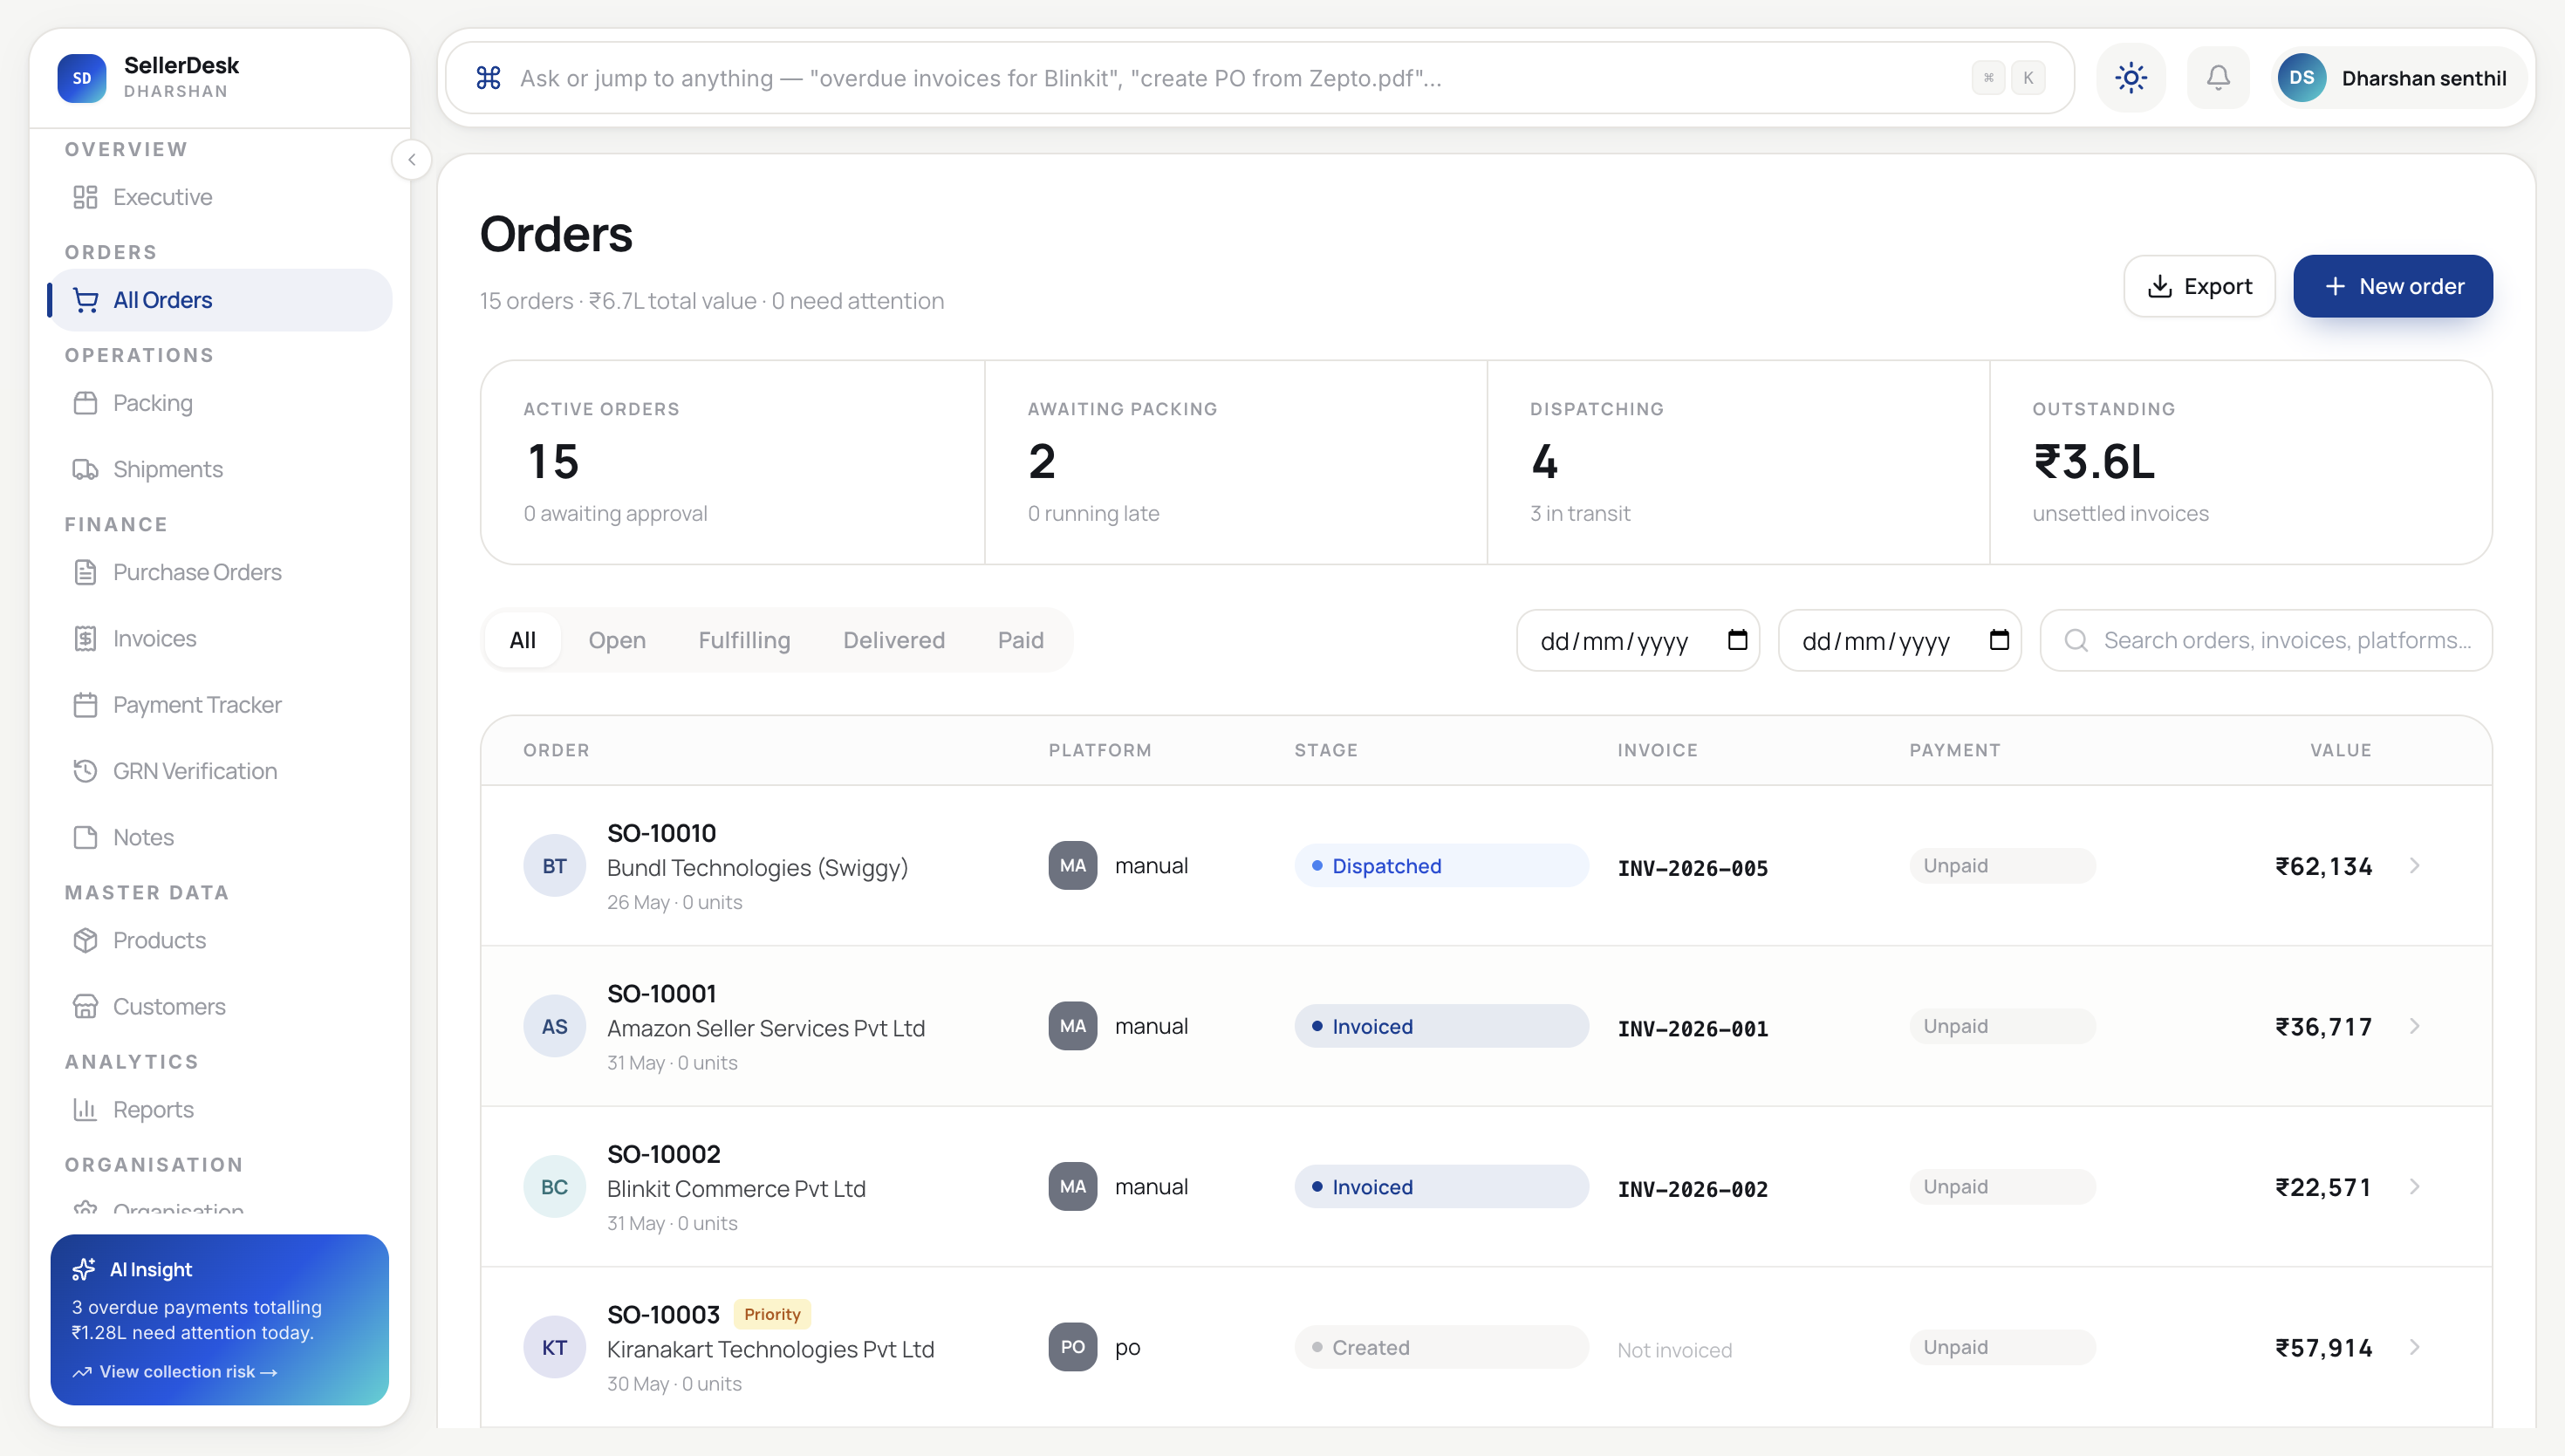
Task: Click the GRN Verification history icon
Action: click(86, 771)
